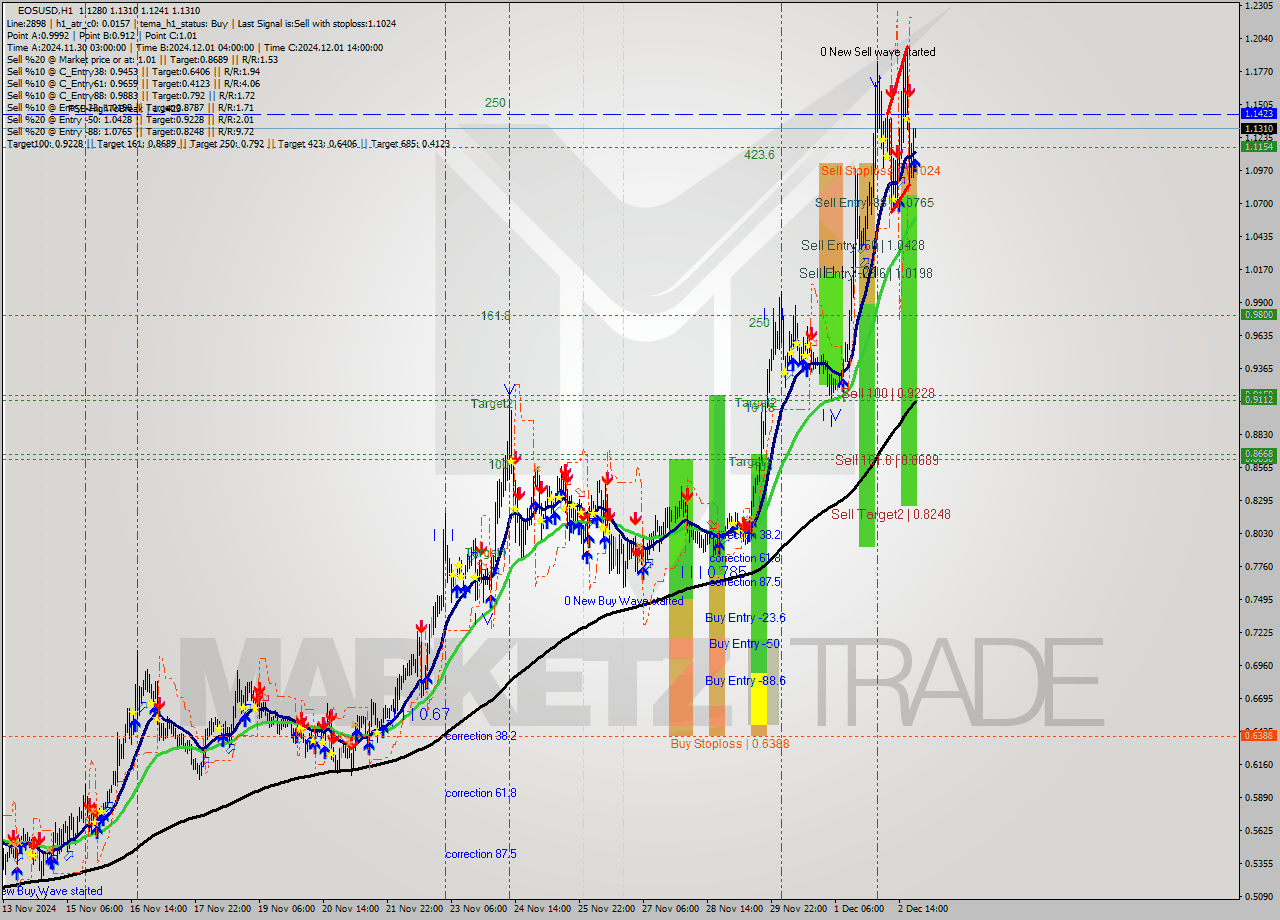
Task: Click the red 0.6388 price tag
Action: 1258,735
